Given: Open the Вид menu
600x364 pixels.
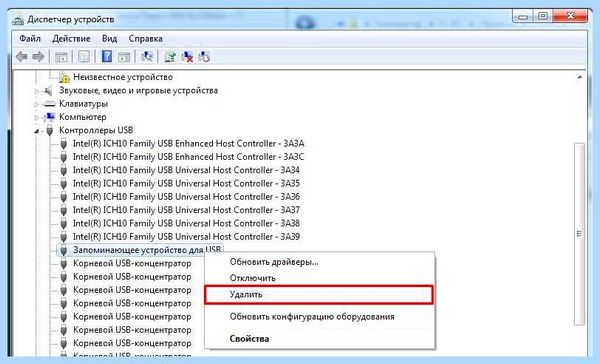Looking at the screenshot, I should (x=109, y=39).
